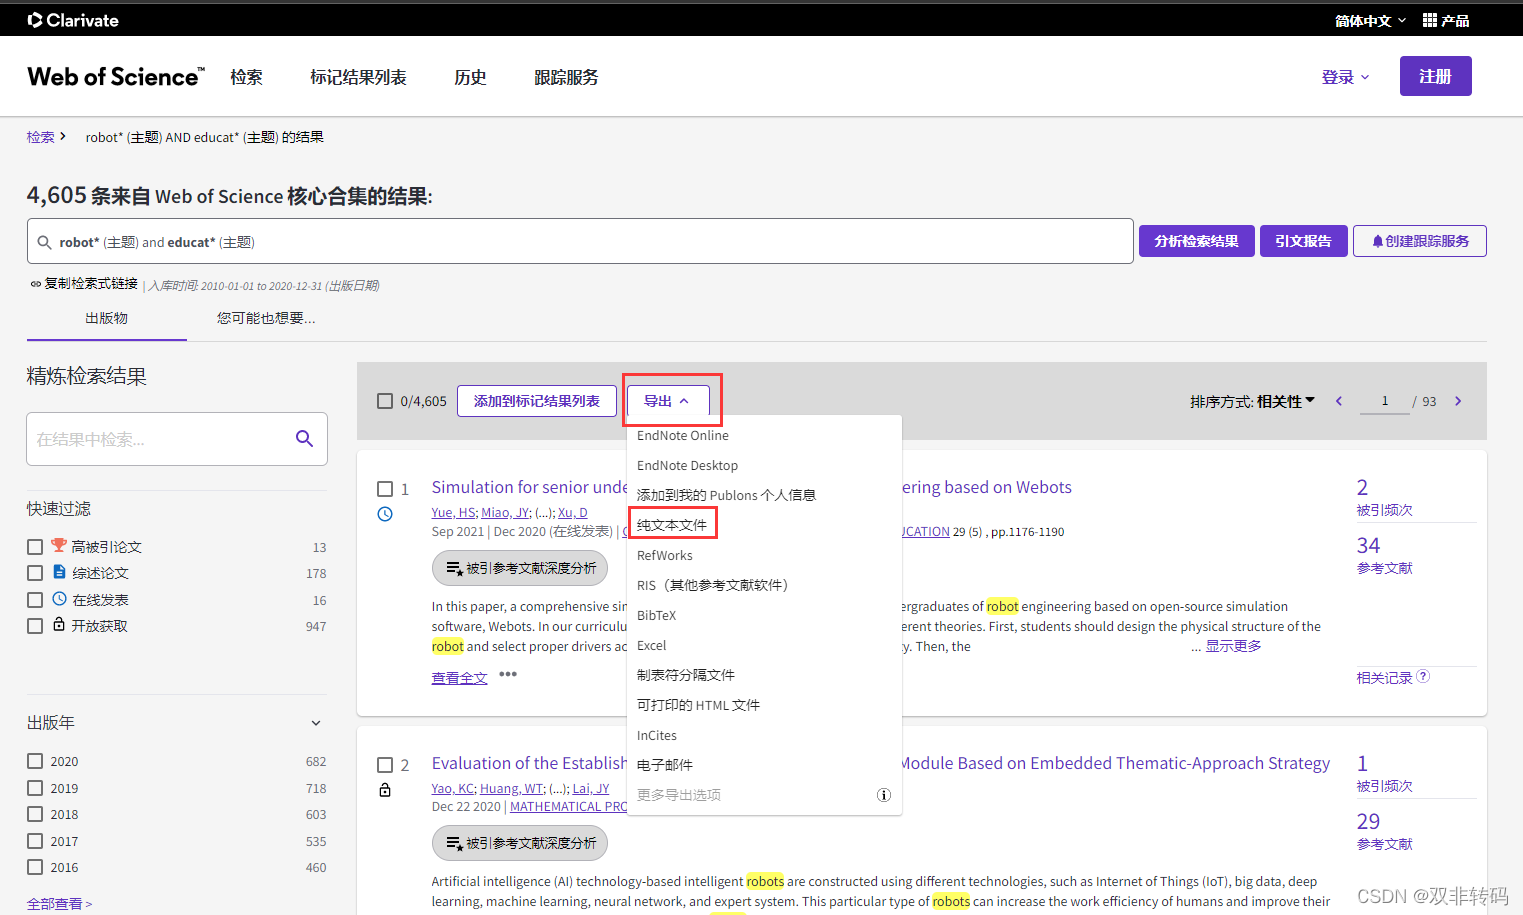Check the 高被引论文 filter
This screenshot has width=1523, height=915.
(x=35, y=547)
